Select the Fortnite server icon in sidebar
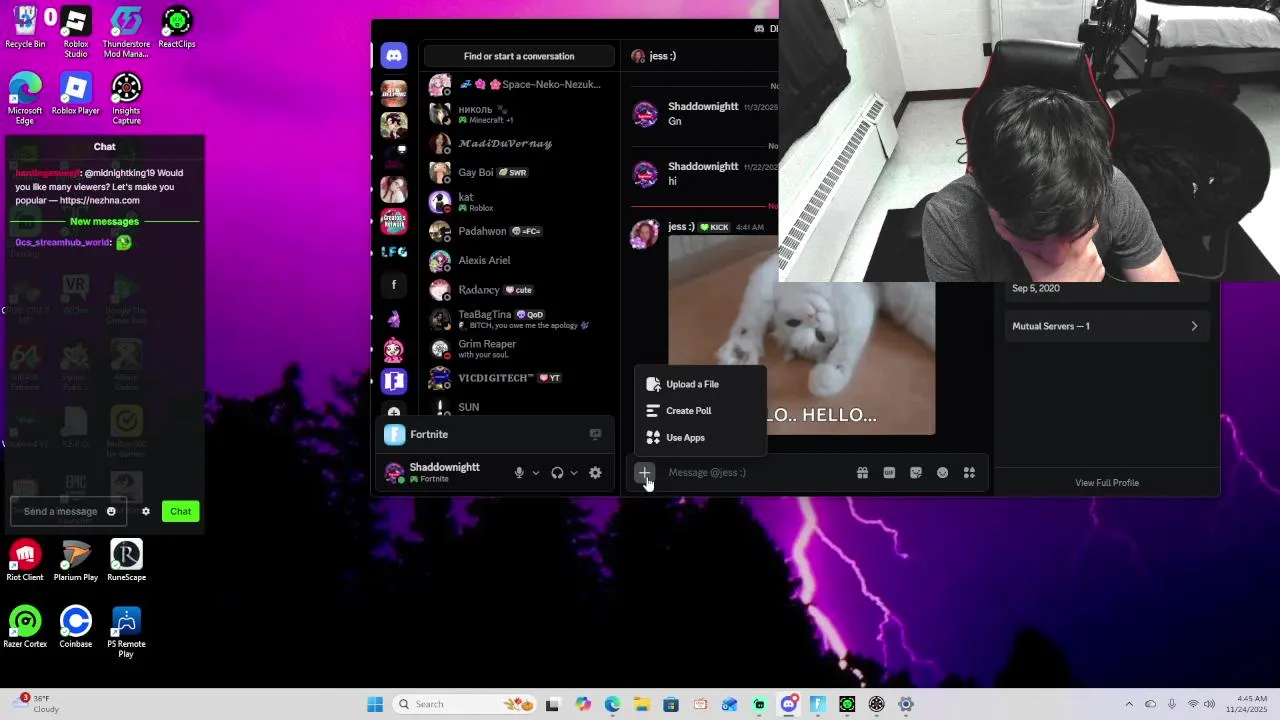Image resolution: width=1280 pixels, height=720 pixels. [x=394, y=381]
